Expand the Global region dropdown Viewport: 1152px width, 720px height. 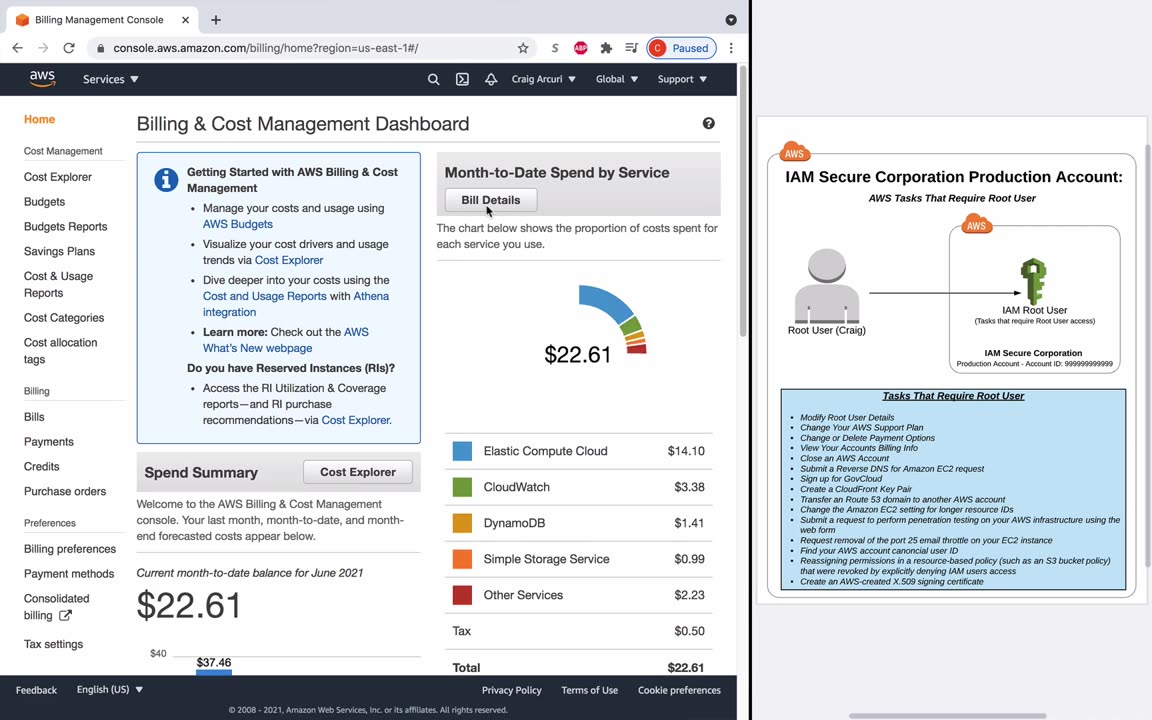pyautogui.click(x=616, y=79)
